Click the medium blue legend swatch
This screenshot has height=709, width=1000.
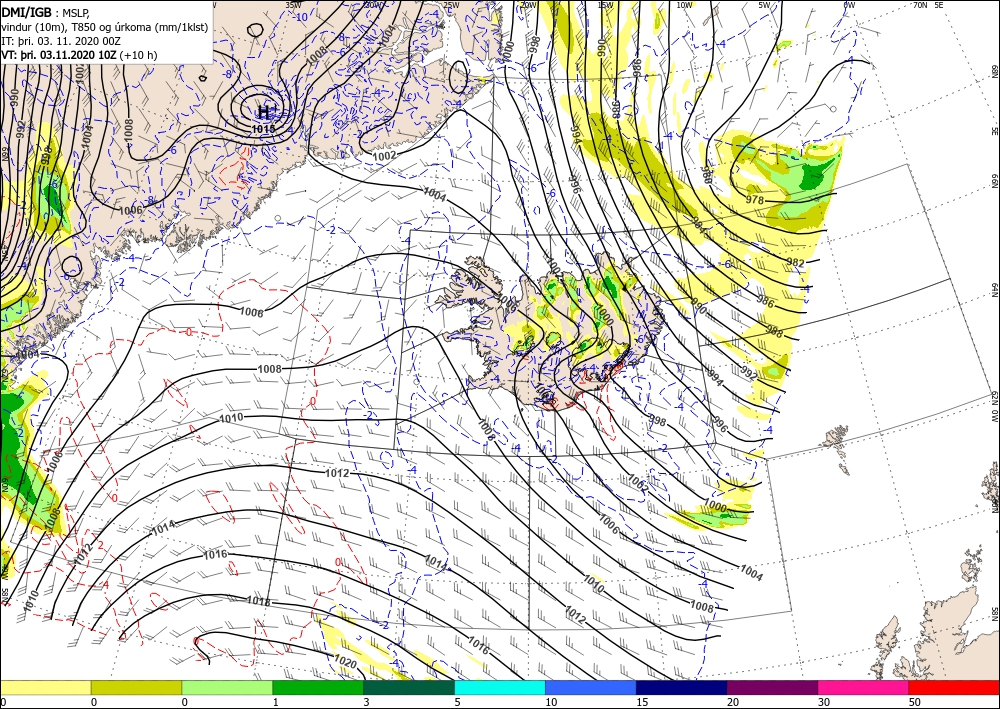point(591,687)
